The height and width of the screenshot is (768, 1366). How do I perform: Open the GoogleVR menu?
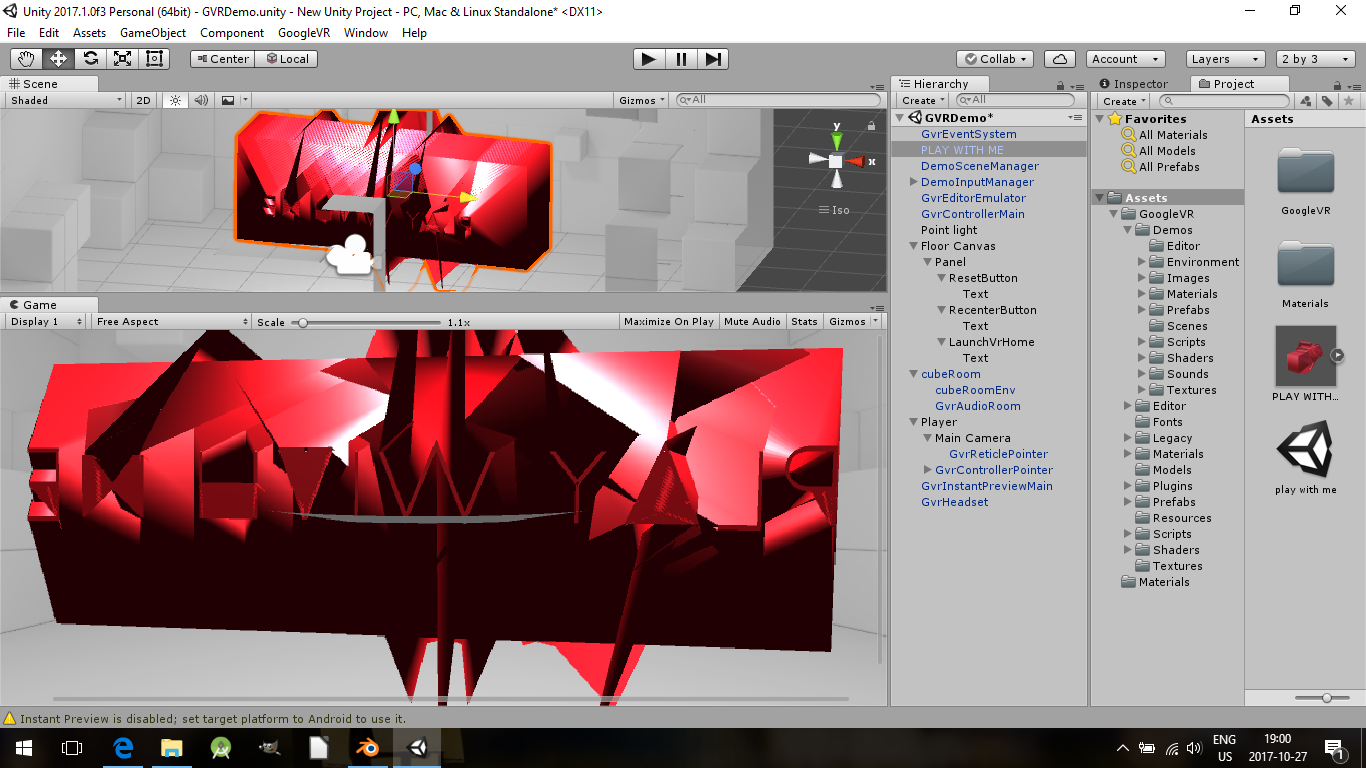point(304,33)
